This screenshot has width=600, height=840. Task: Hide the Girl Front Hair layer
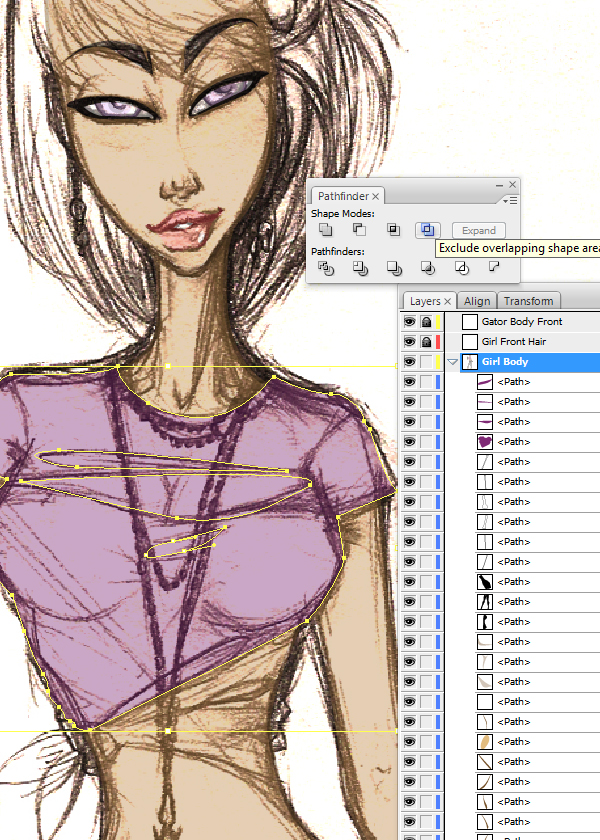point(410,342)
